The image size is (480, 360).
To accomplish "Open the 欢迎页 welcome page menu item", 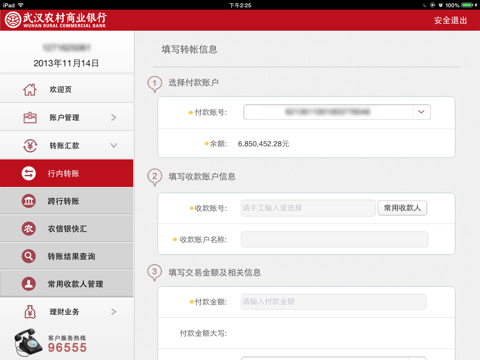I will point(67,89).
